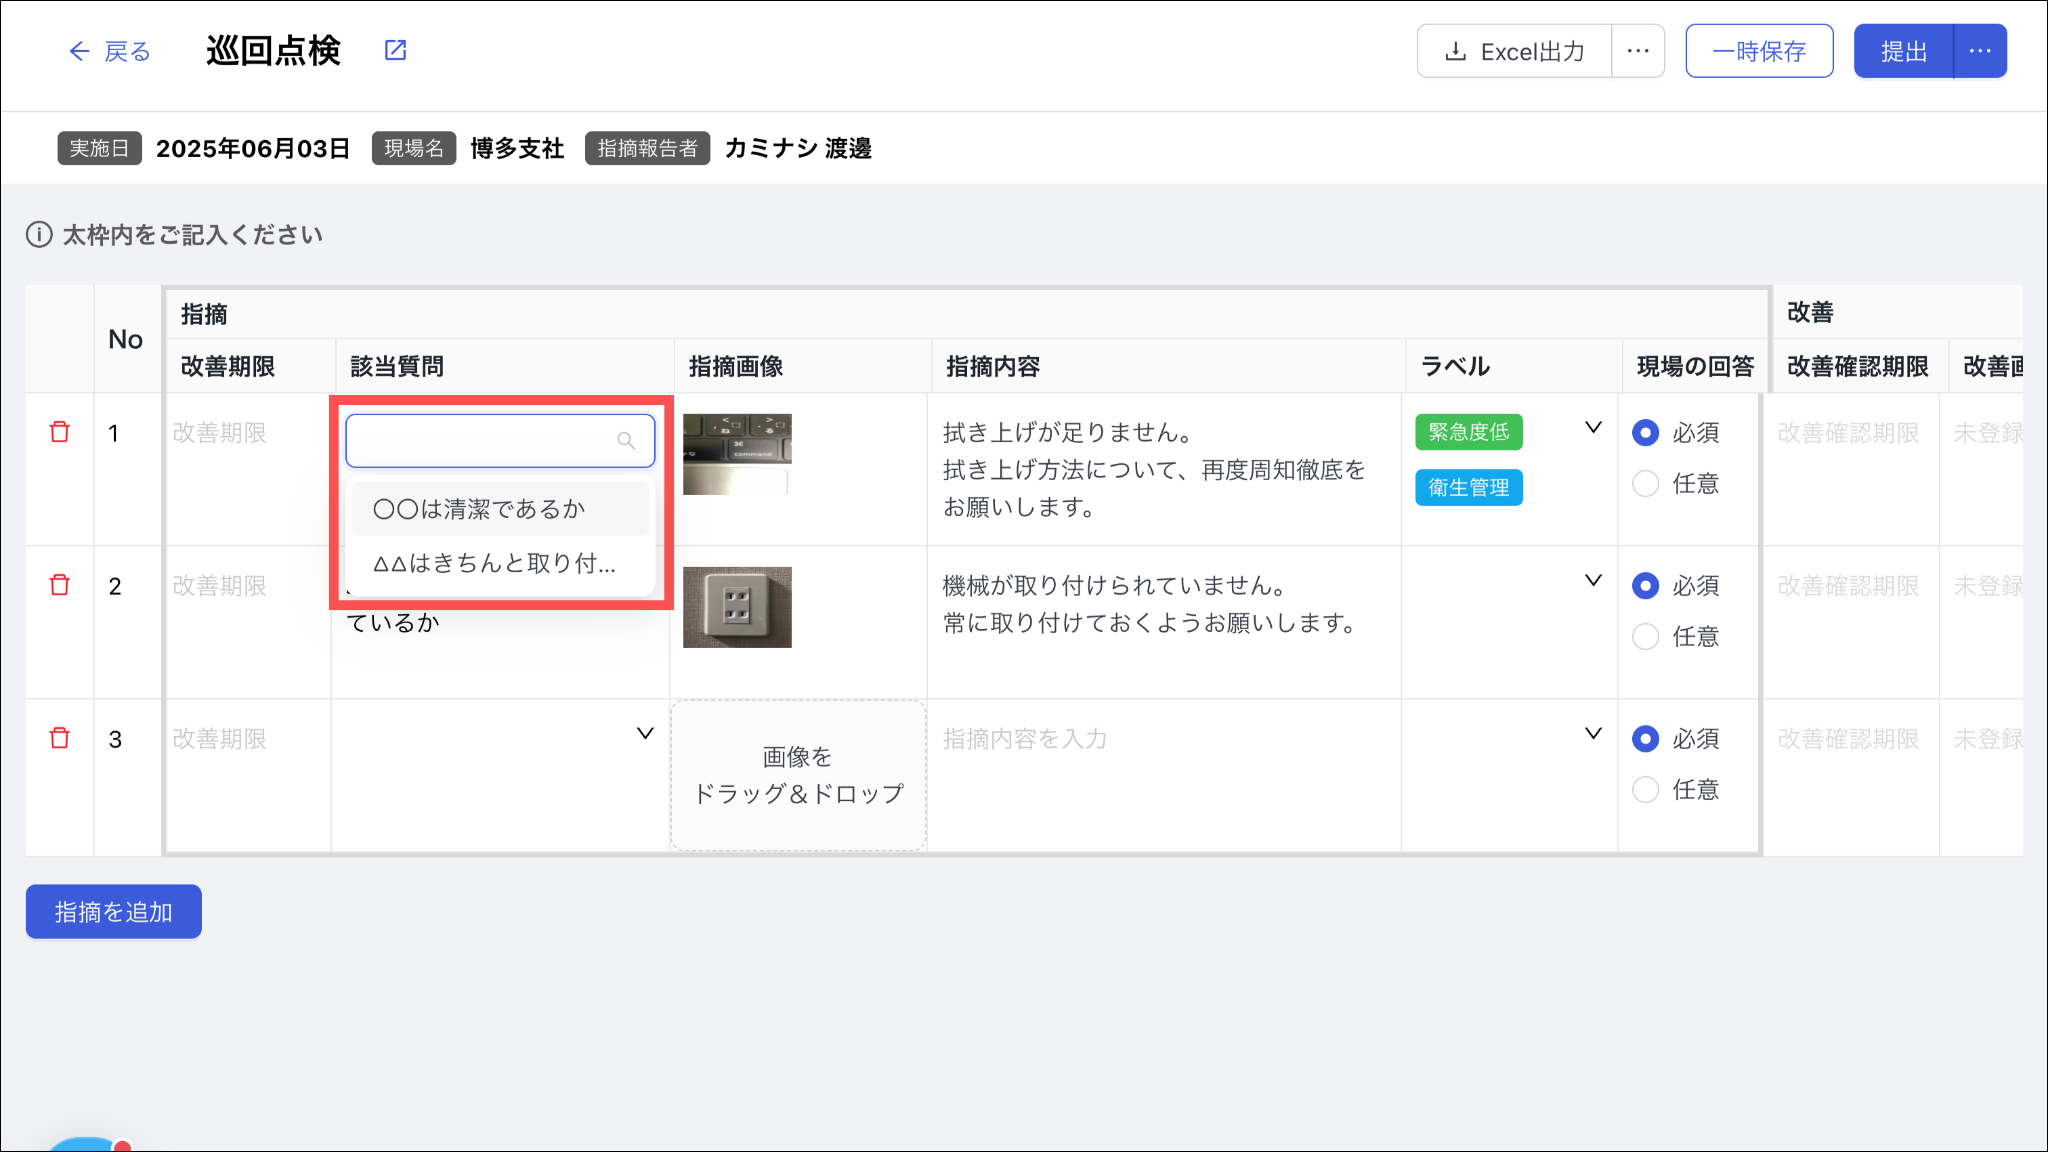The width and height of the screenshot is (2048, 1152).
Task: Open more options next to 提出 button
Action: [x=1980, y=51]
